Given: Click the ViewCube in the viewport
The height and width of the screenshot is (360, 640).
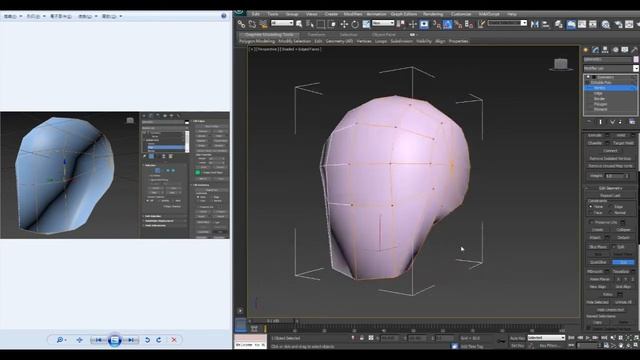Looking at the screenshot, I should 561,64.
